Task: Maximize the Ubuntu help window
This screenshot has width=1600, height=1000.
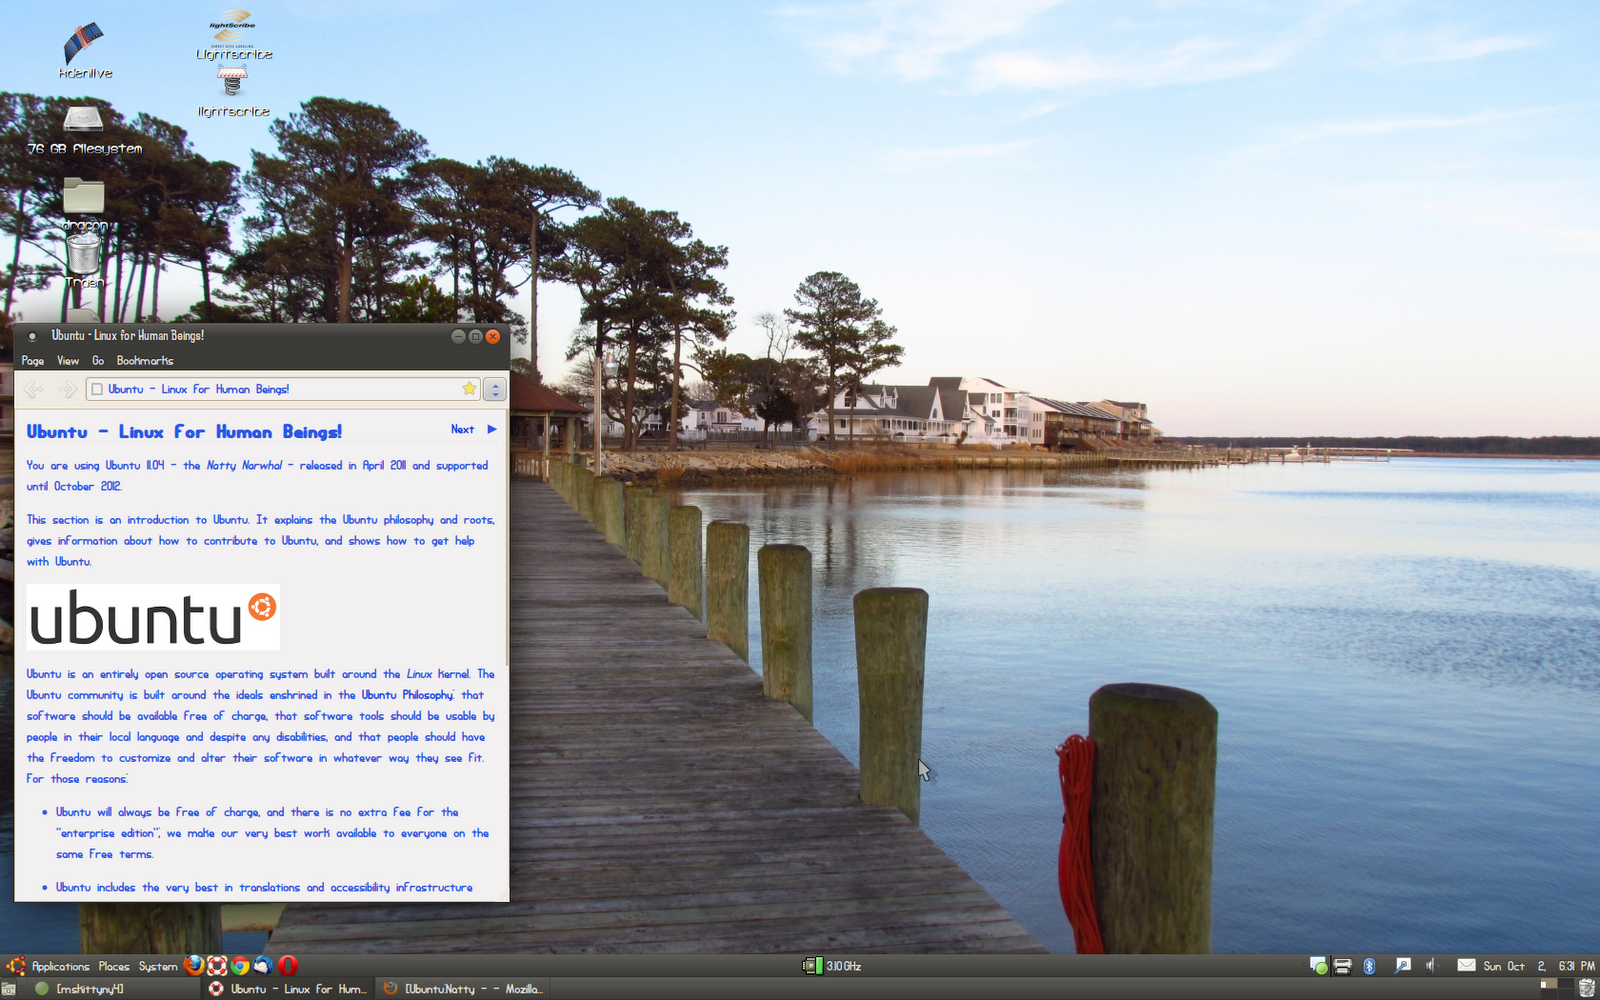Action: coord(475,336)
